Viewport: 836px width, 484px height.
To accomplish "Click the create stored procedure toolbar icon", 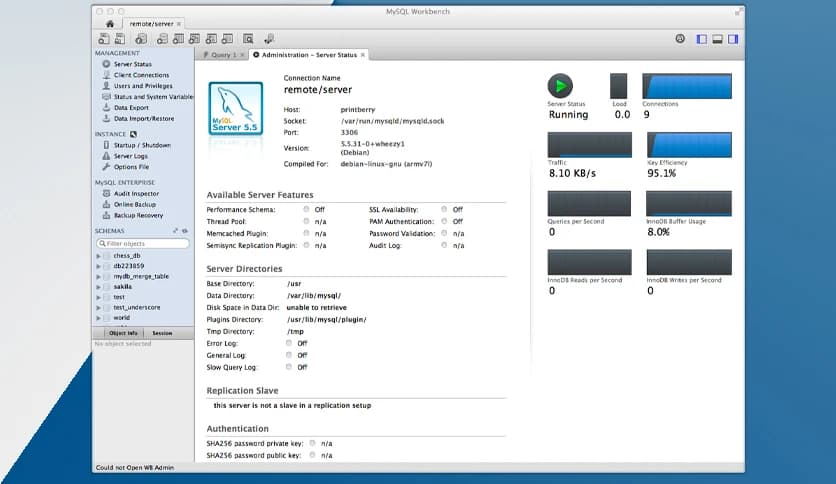I will [x=211, y=39].
